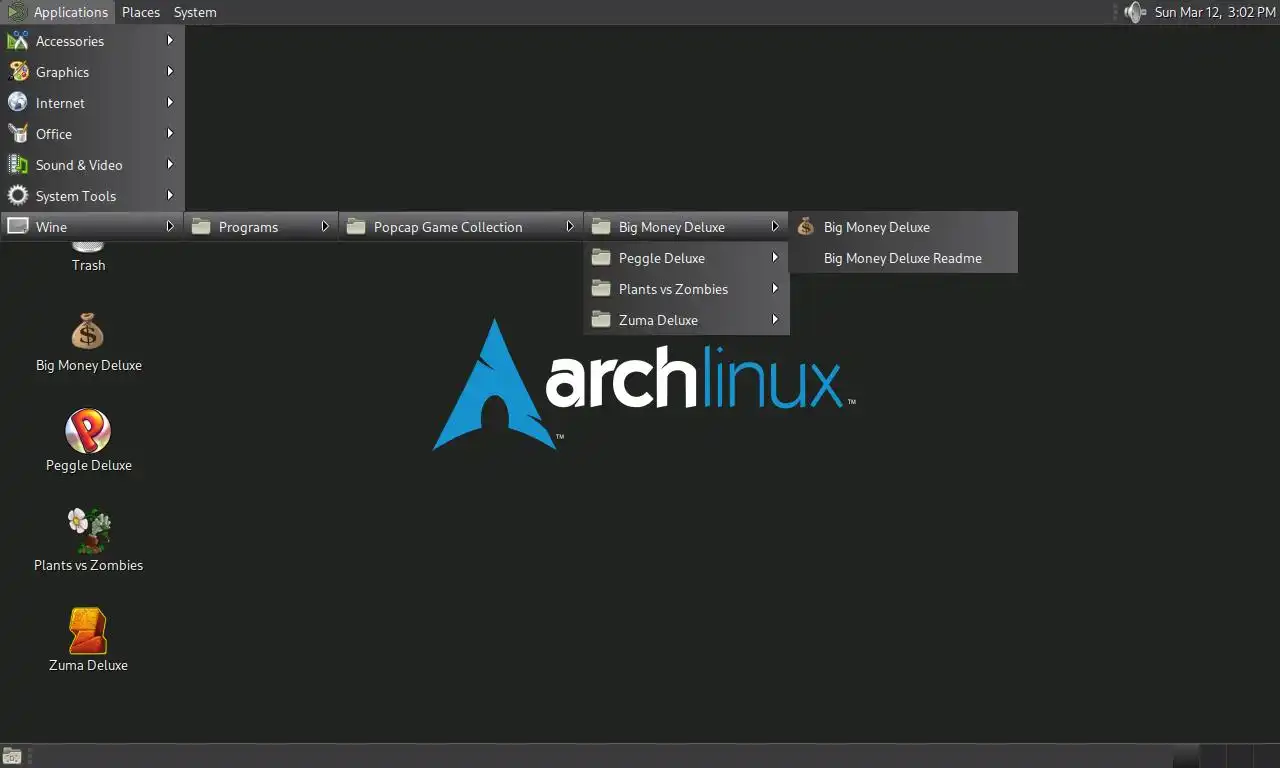
Task: Click folder icon beside Peggle Deluxe
Action: pyautogui.click(x=601, y=258)
